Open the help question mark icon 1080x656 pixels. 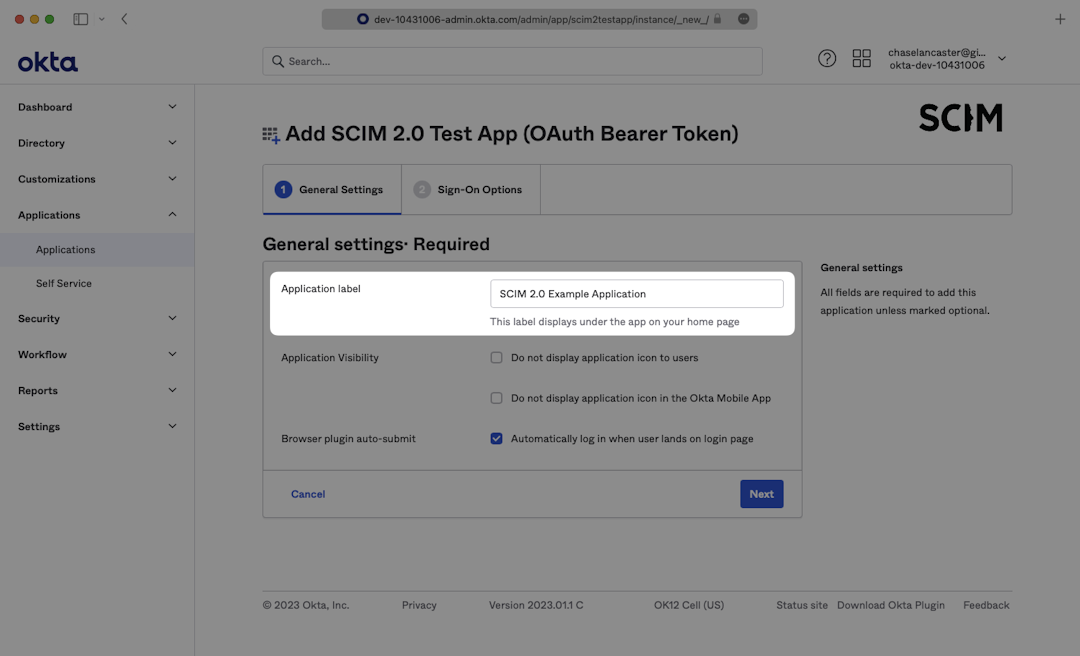(x=827, y=59)
